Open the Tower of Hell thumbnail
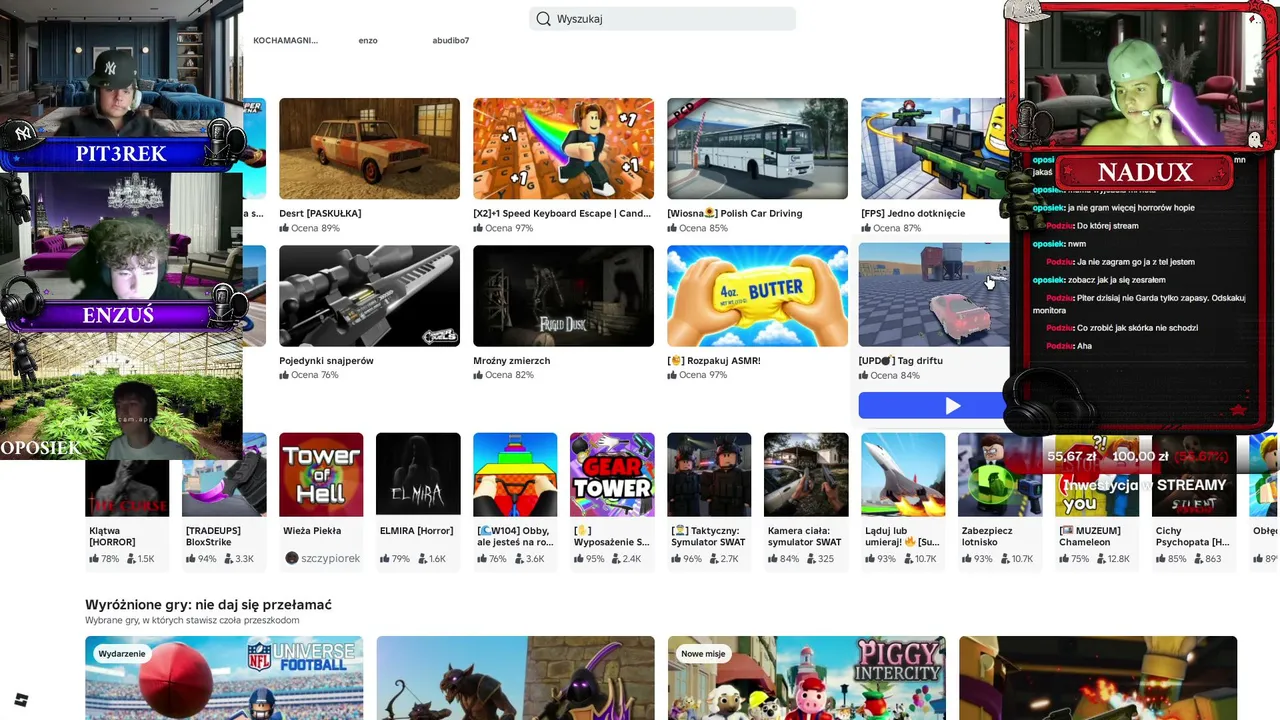Image resolution: width=1280 pixels, height=720 pixels. pyautogui.click(x=321, y=474)
